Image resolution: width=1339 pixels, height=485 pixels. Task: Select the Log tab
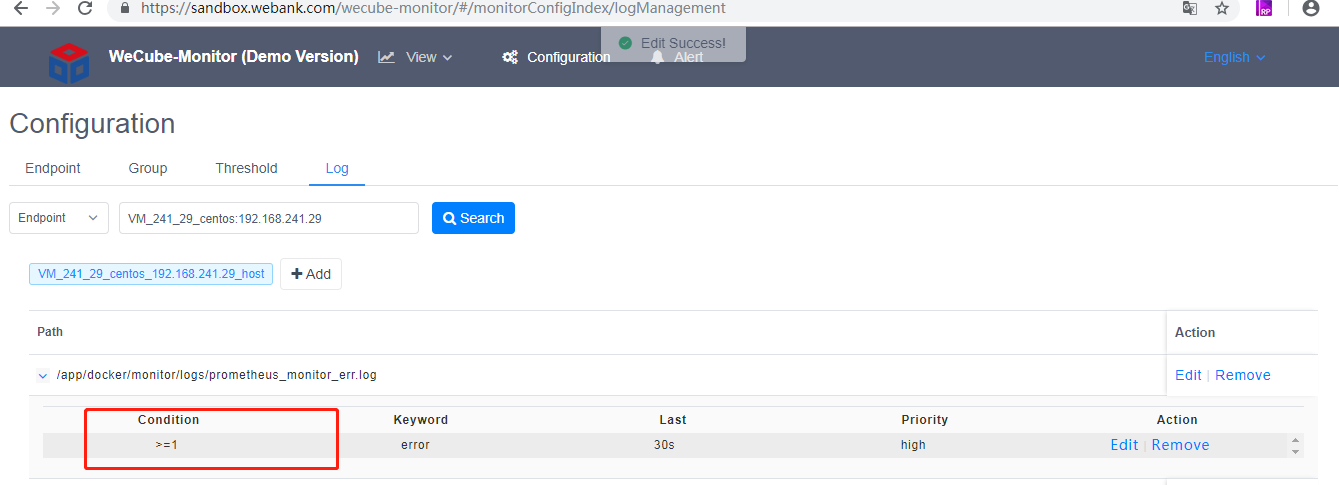click(337, 168)
